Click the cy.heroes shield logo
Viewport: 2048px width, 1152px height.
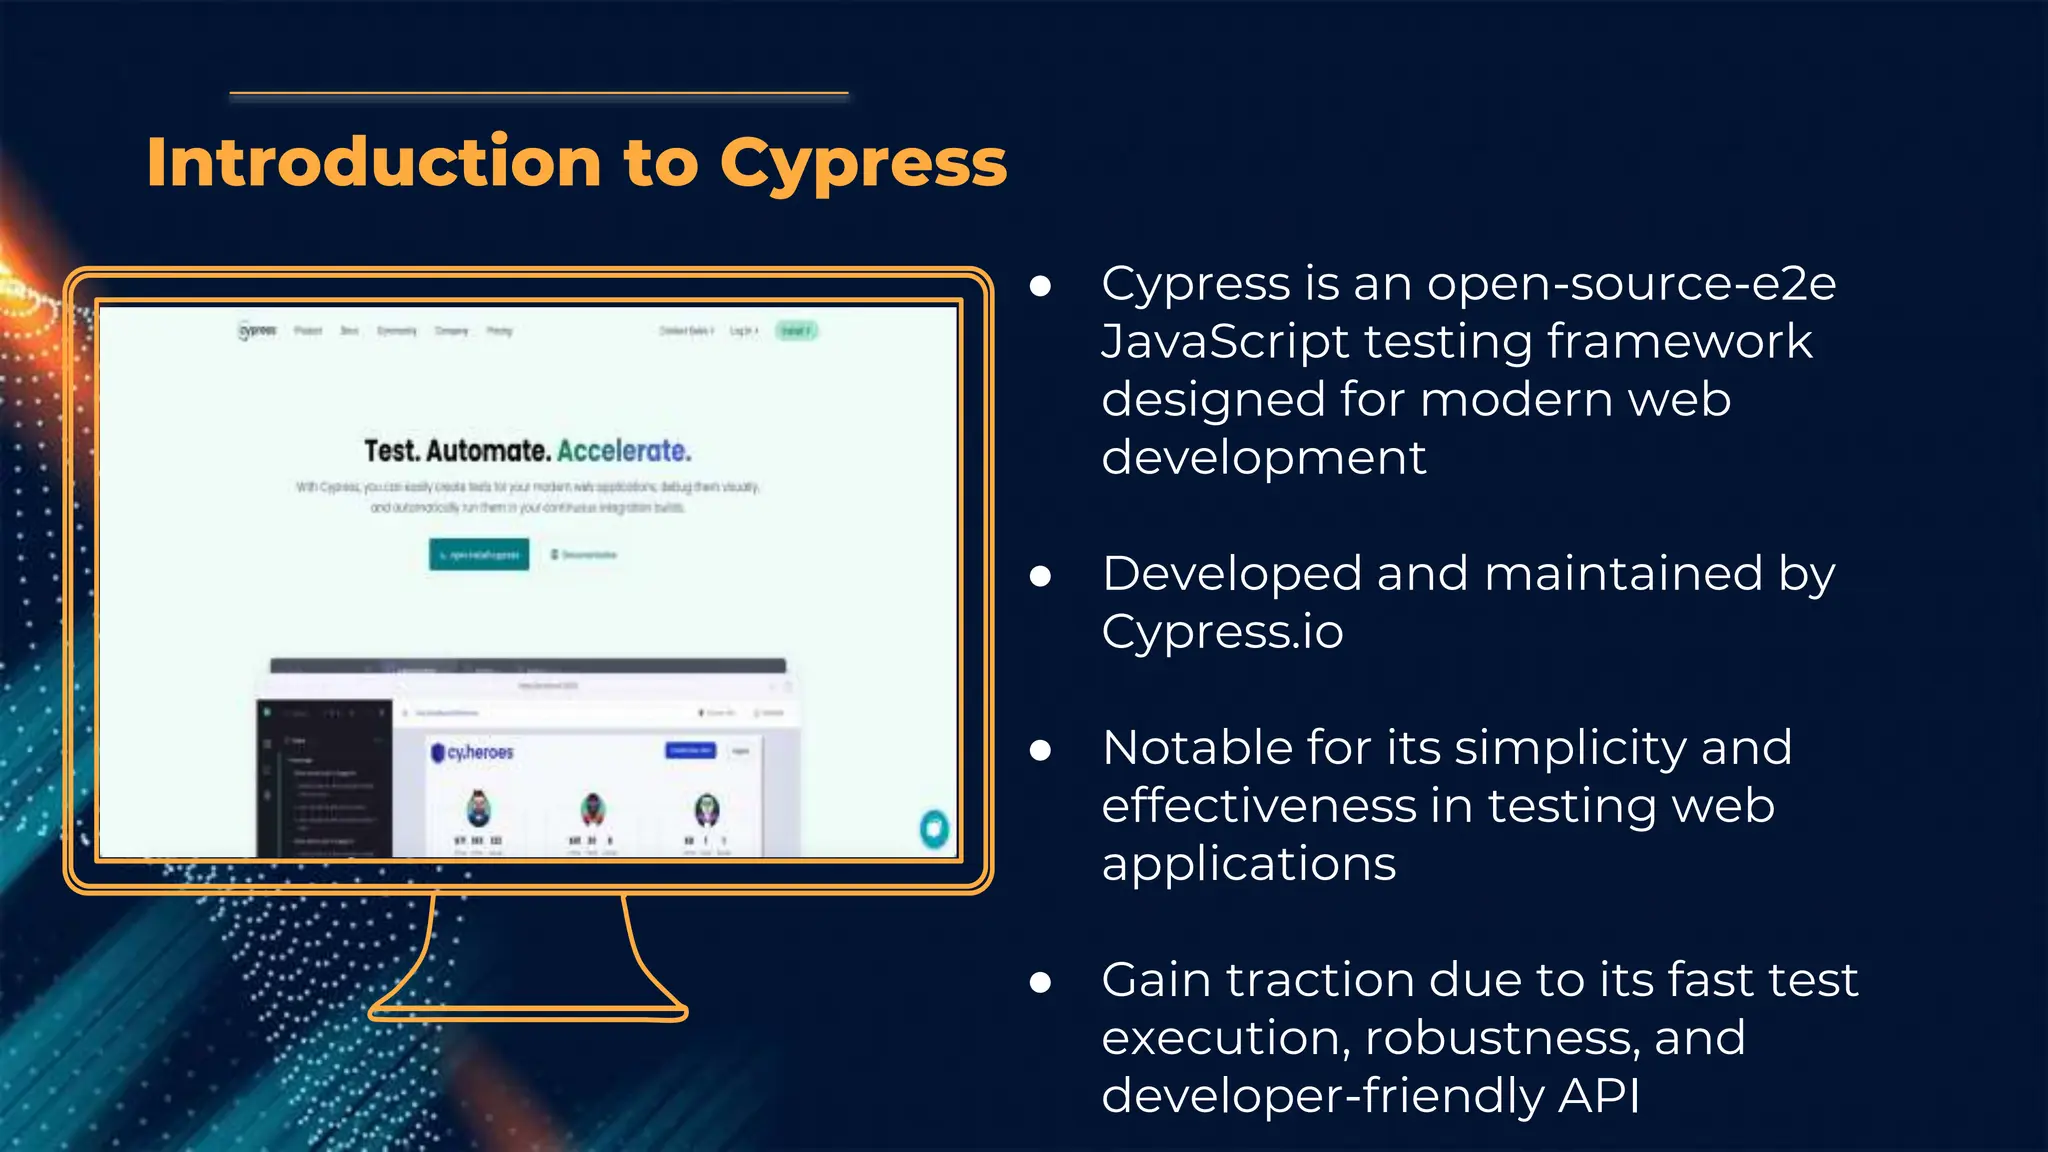pos(438,753)
